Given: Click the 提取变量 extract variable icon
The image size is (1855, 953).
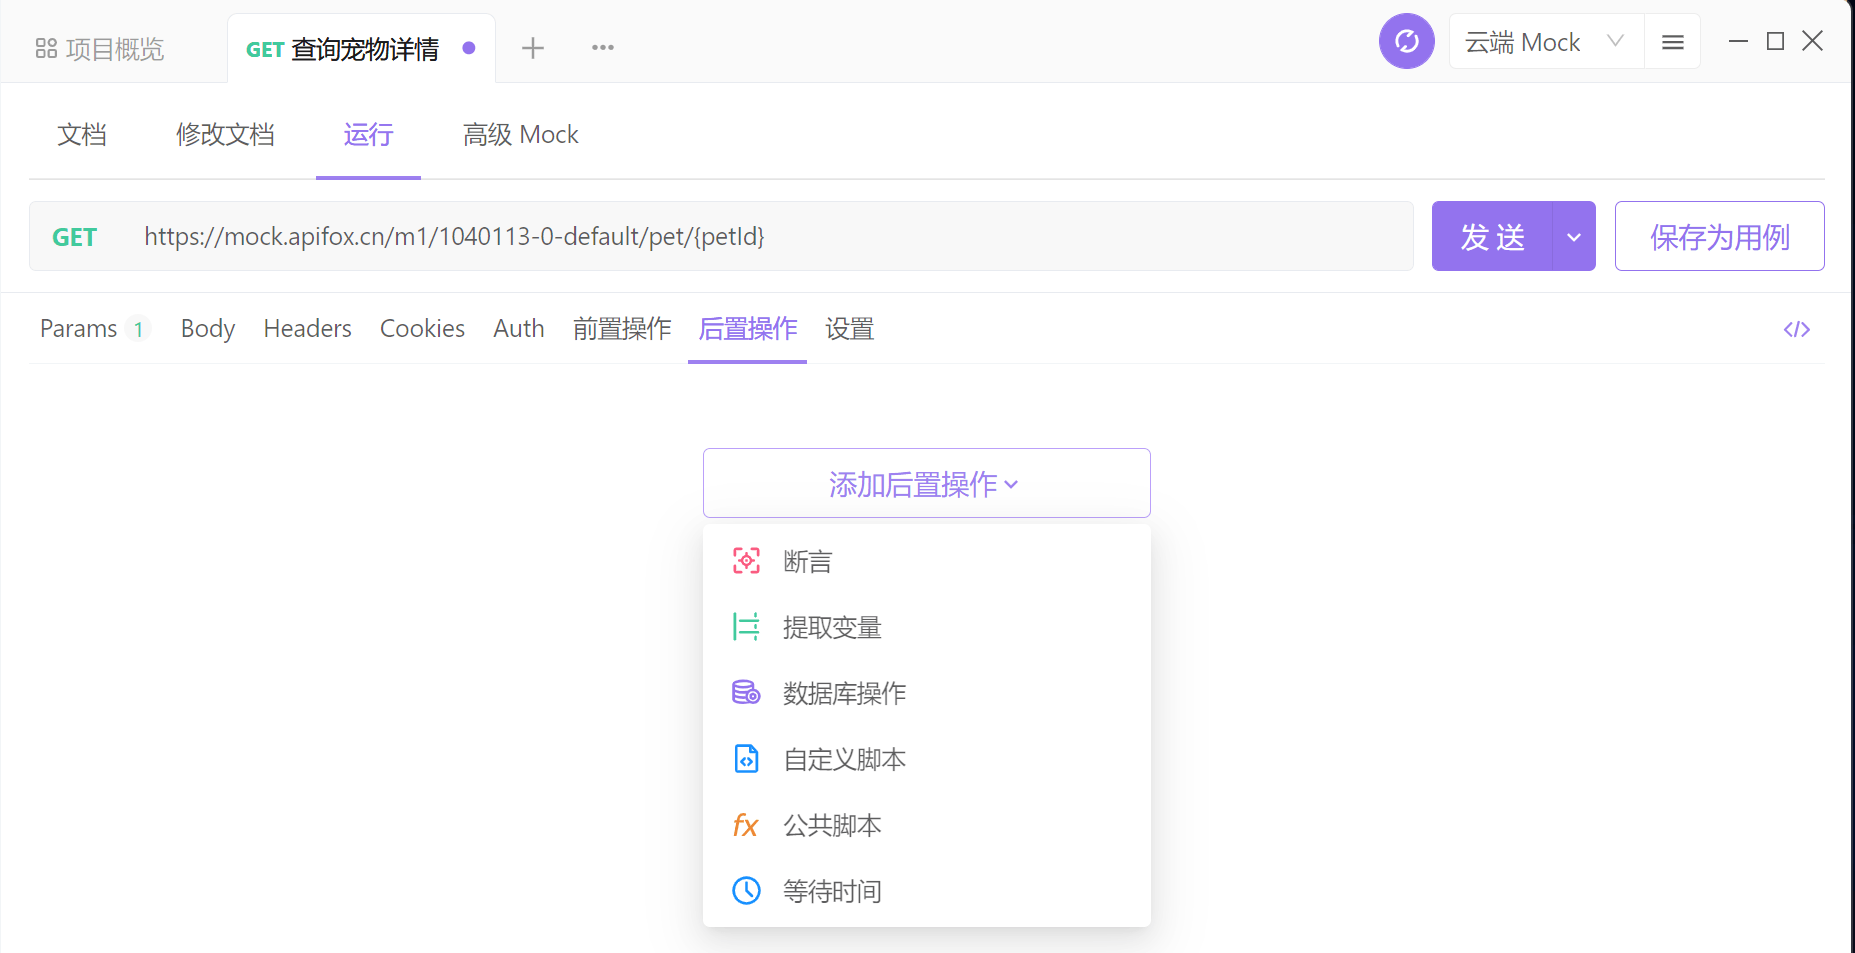Looking at the screenshot, I should click(x=746, y=626).
